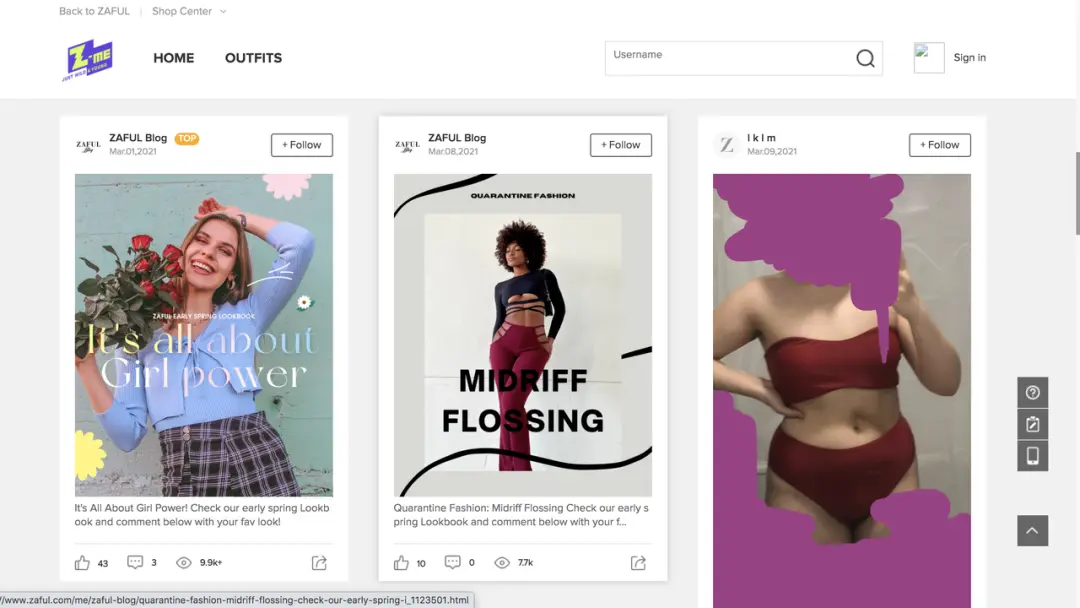Image resolution: width=1080 pixels, height=608 pixels.
Task: Follow ZAFUL Blog on Girl Power post
Action: coord(302,145)
